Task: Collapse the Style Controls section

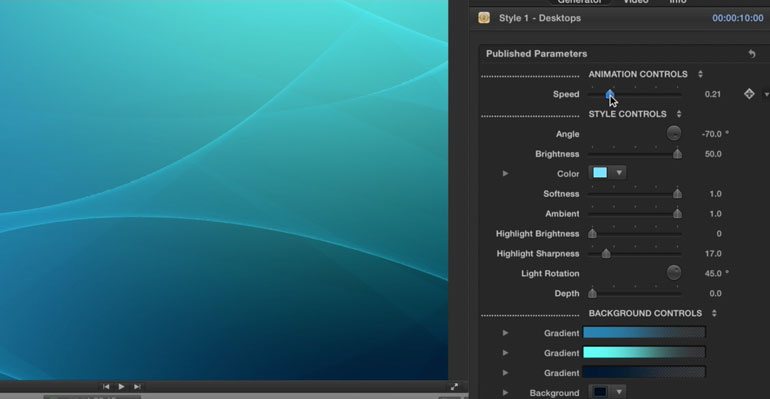Action: 679,114
